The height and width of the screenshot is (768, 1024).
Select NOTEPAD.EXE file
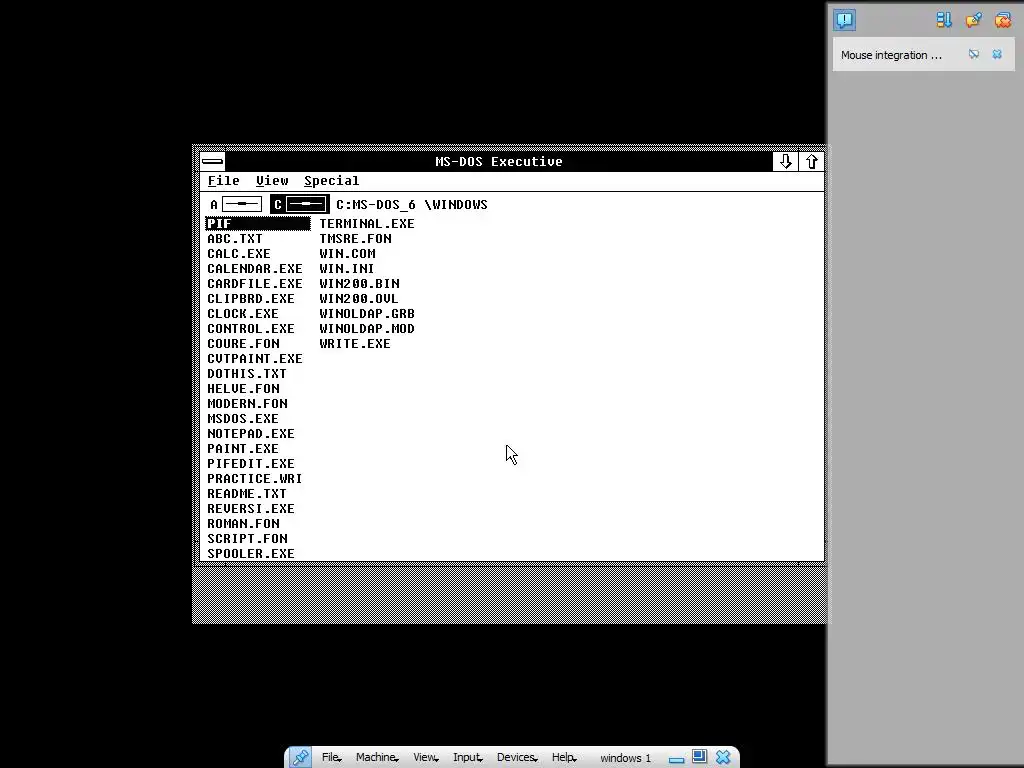click(251, 434)
